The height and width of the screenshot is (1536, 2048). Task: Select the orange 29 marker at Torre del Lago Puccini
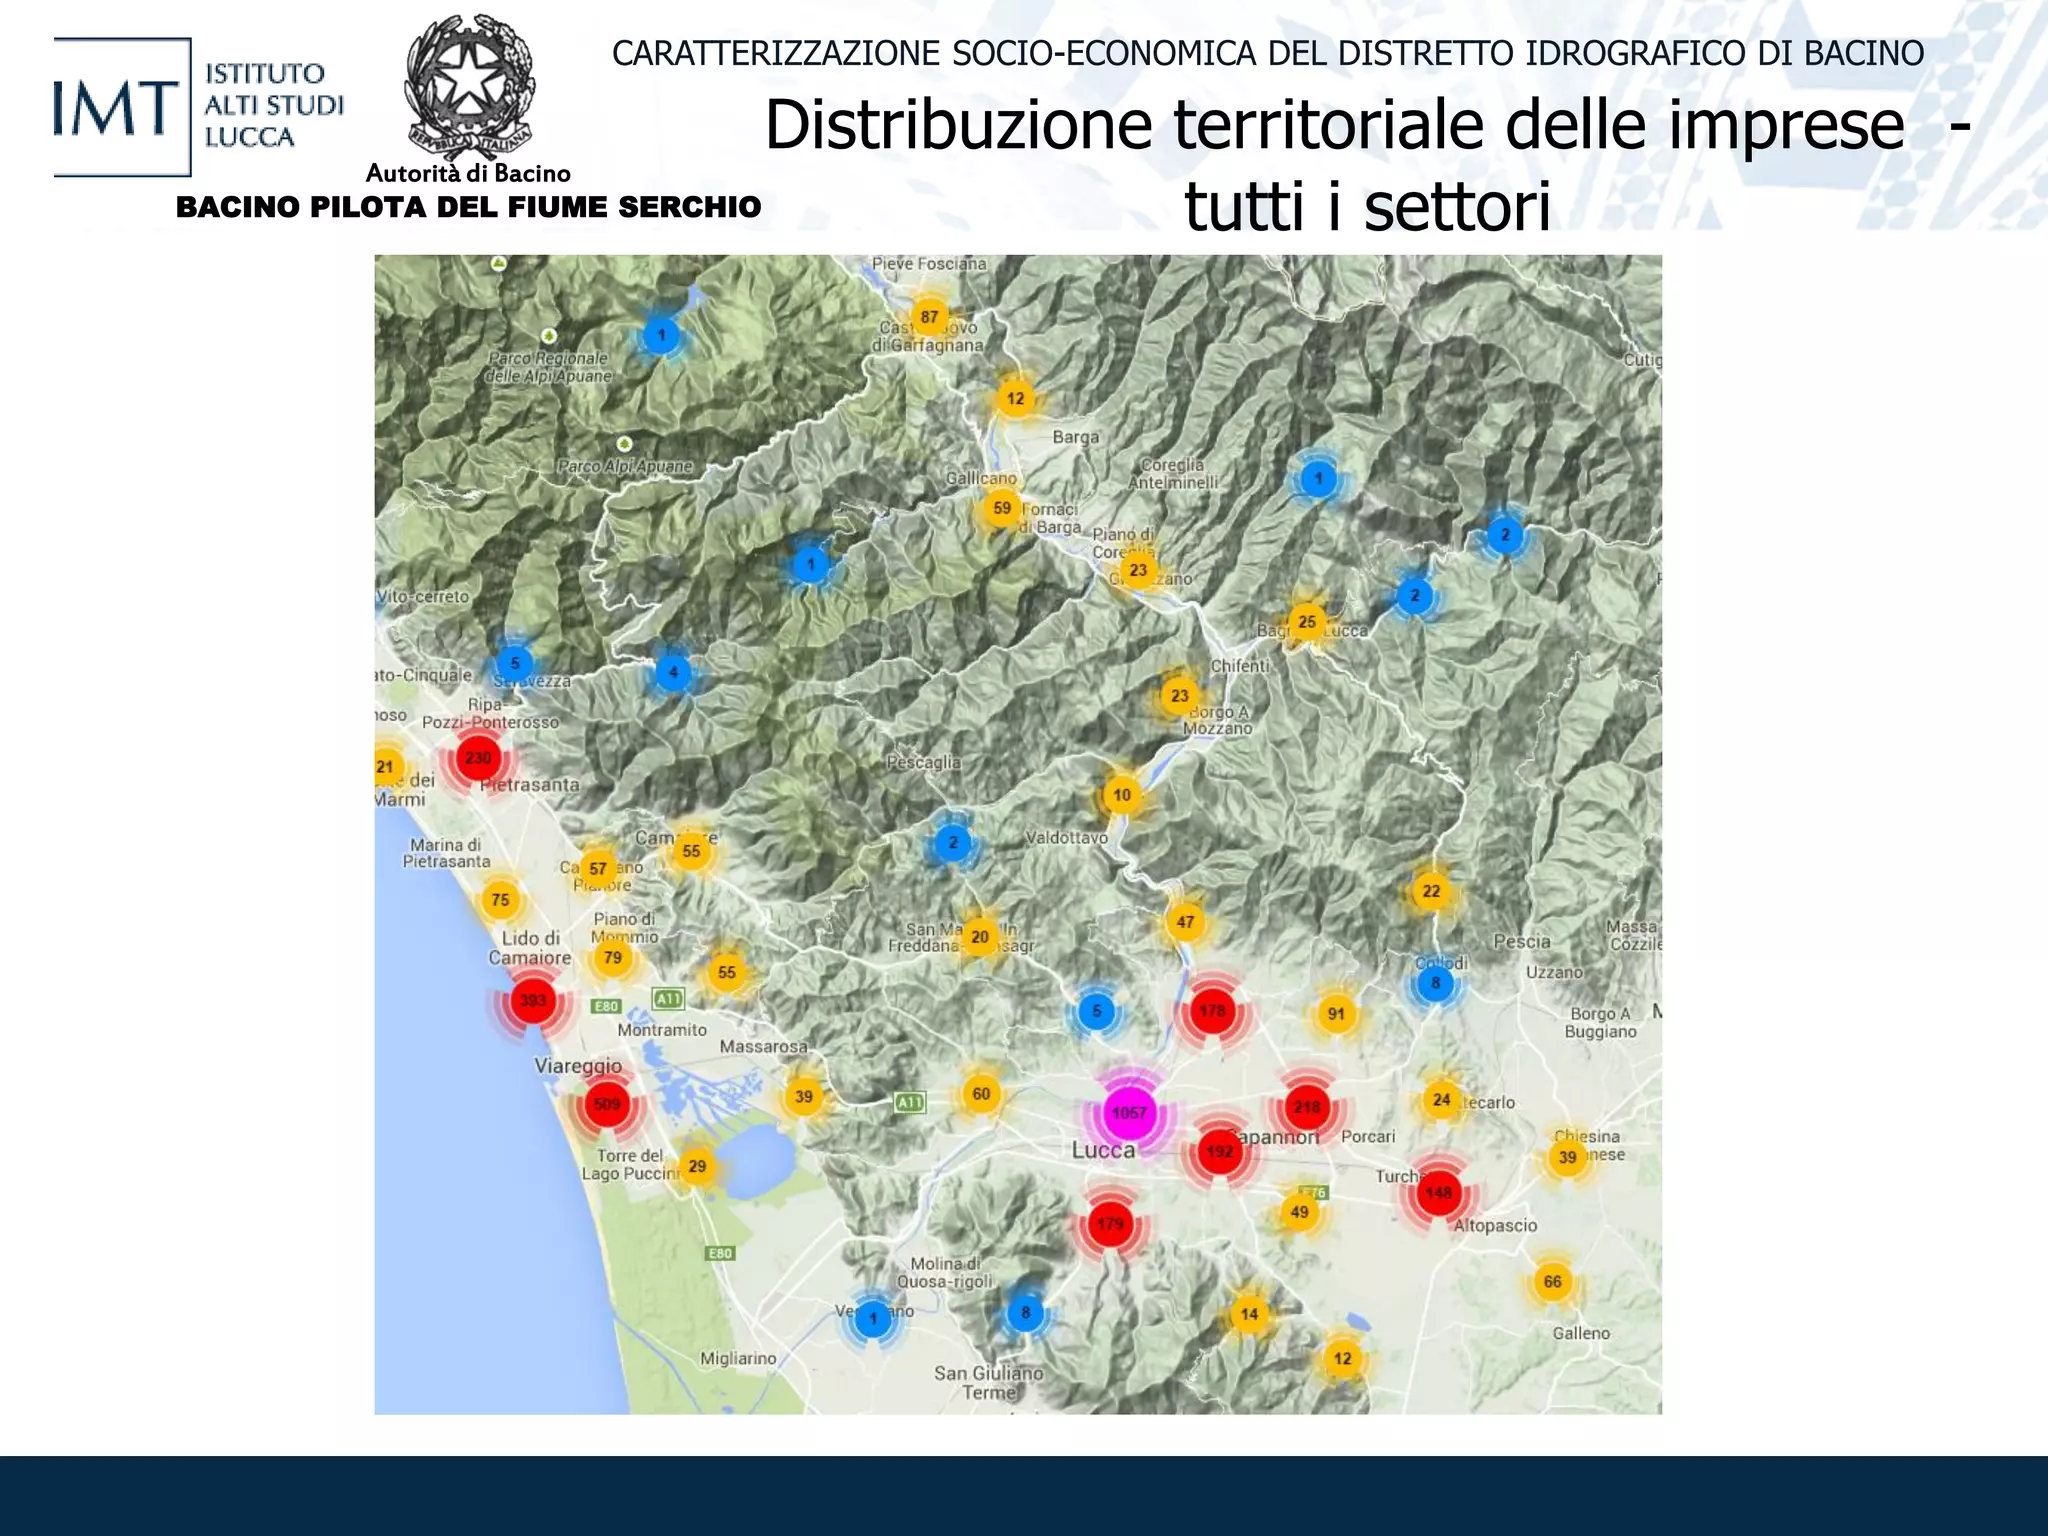click(697, 1166)
